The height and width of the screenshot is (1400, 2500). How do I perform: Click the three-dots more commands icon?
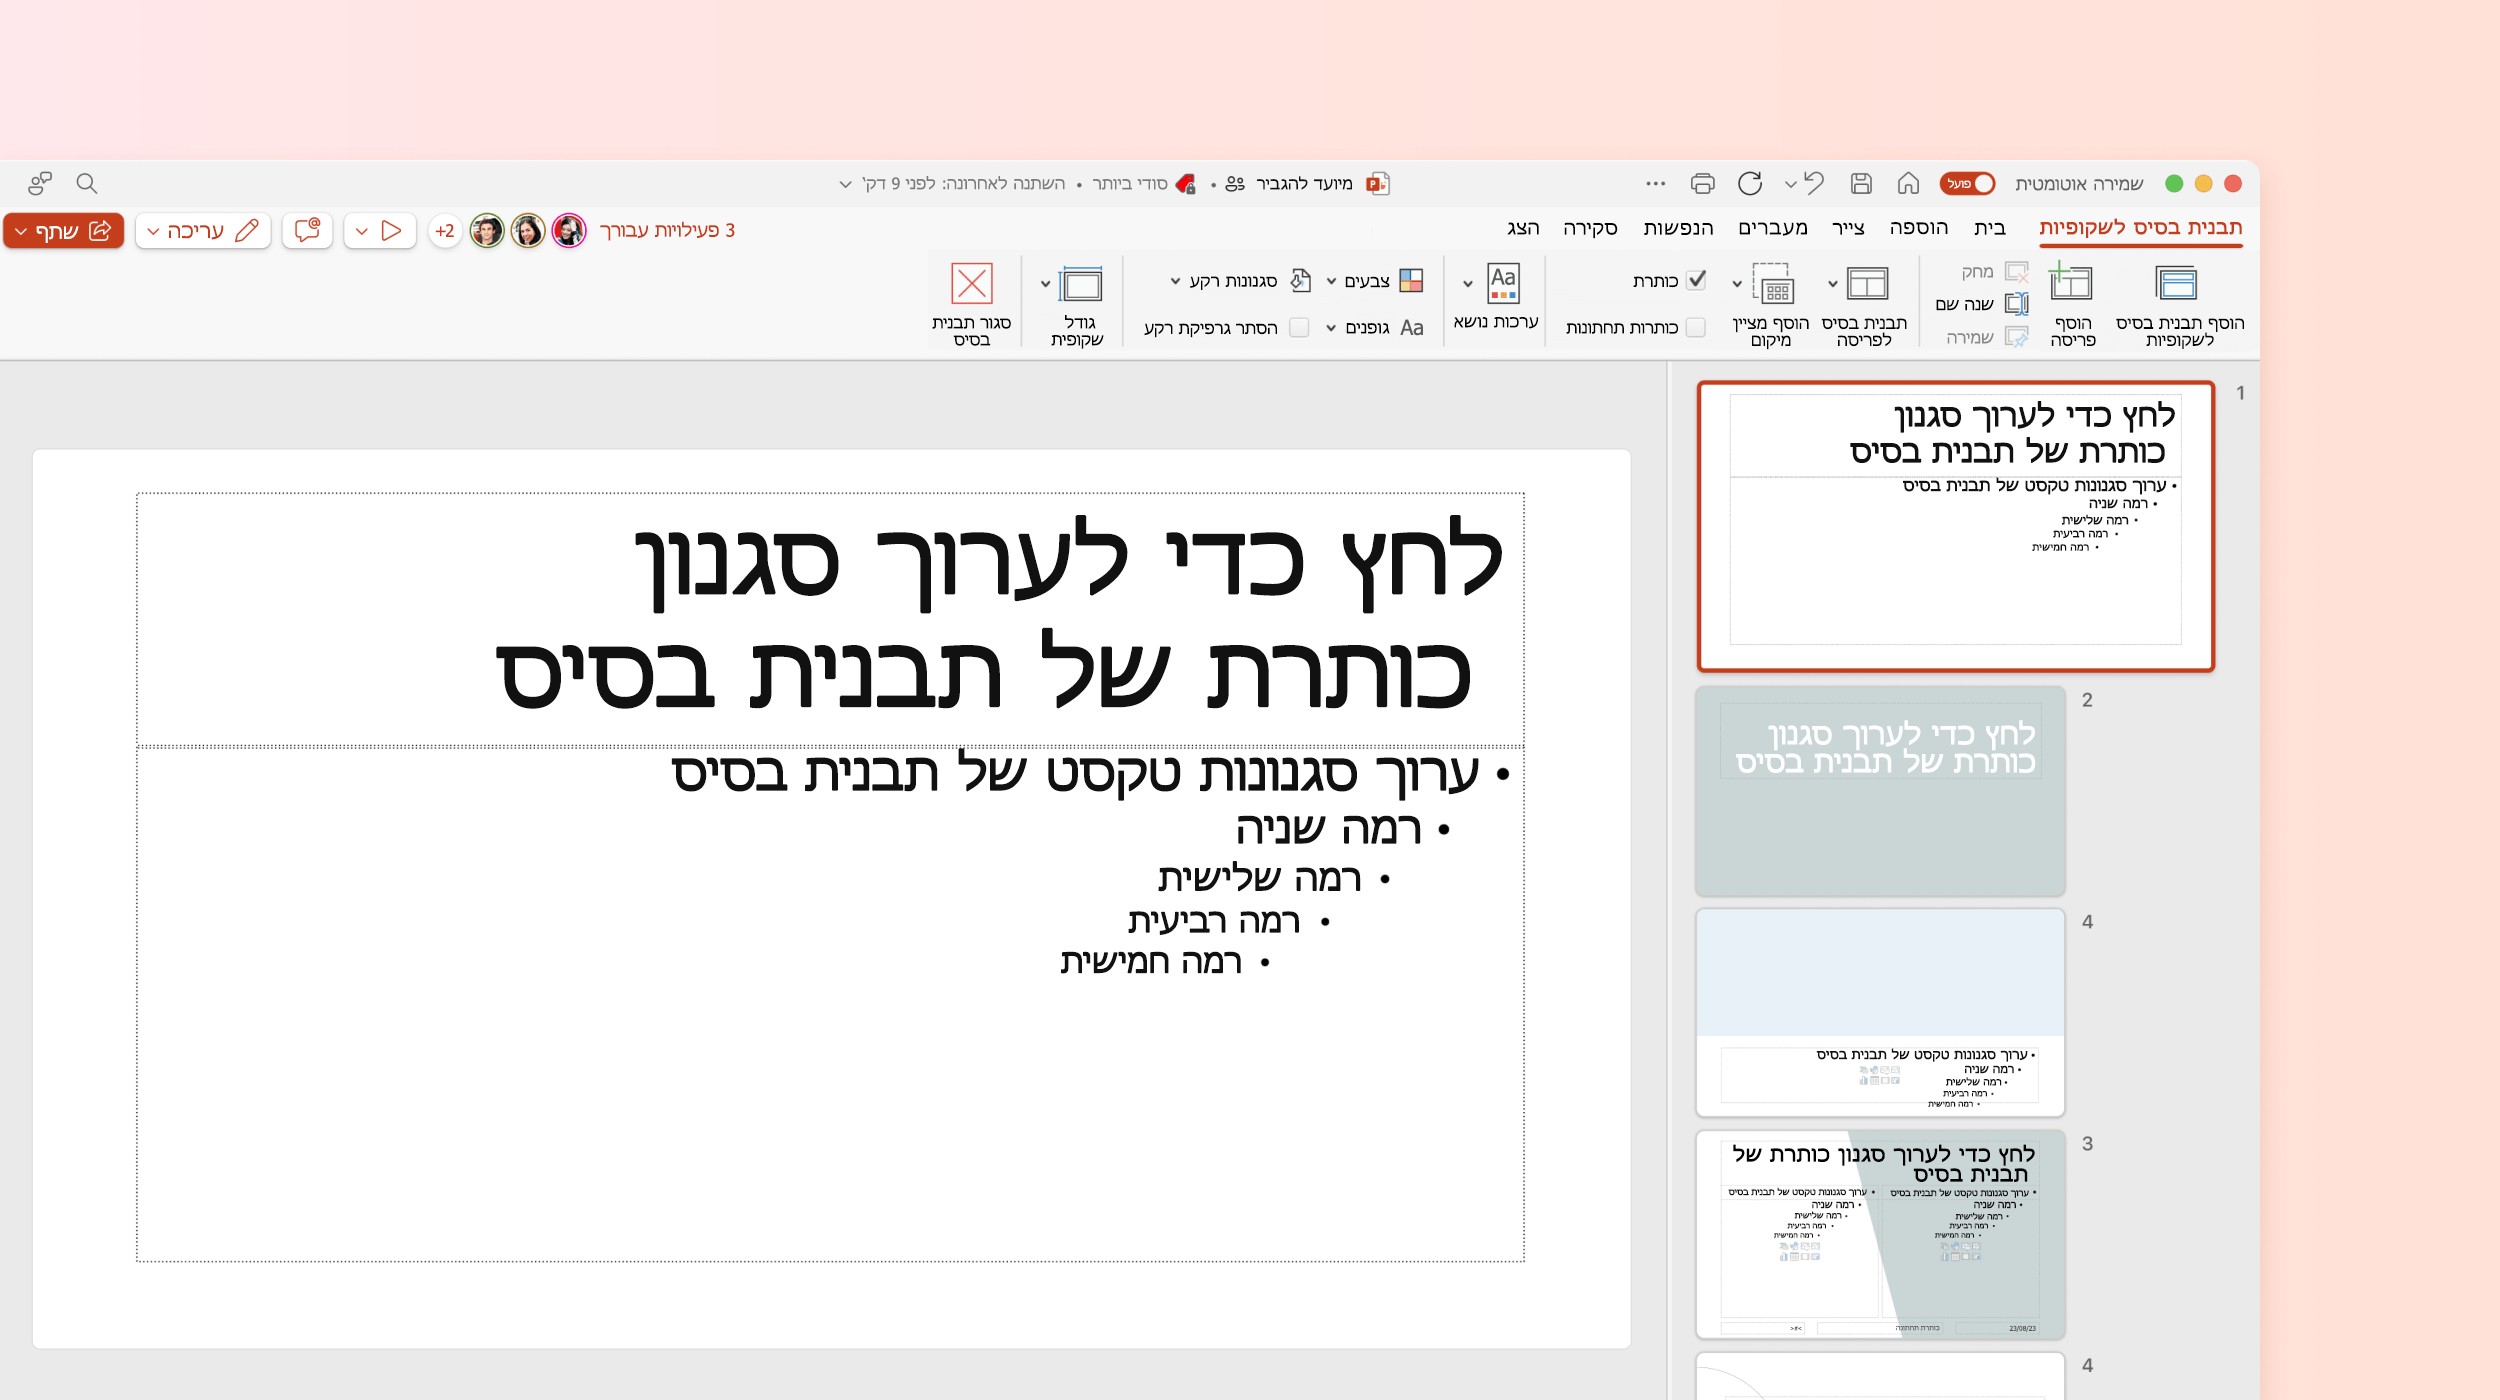point(1655,183)
